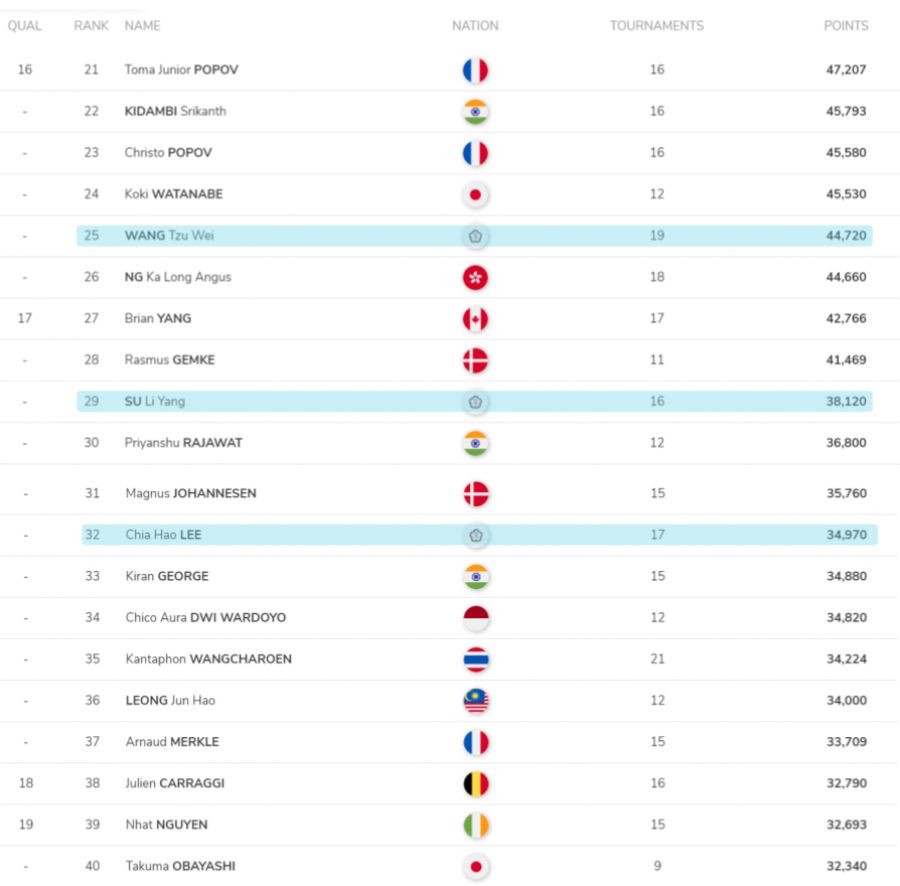
Task: Open Magnus Johannesen profile
Action: point(190,494)
